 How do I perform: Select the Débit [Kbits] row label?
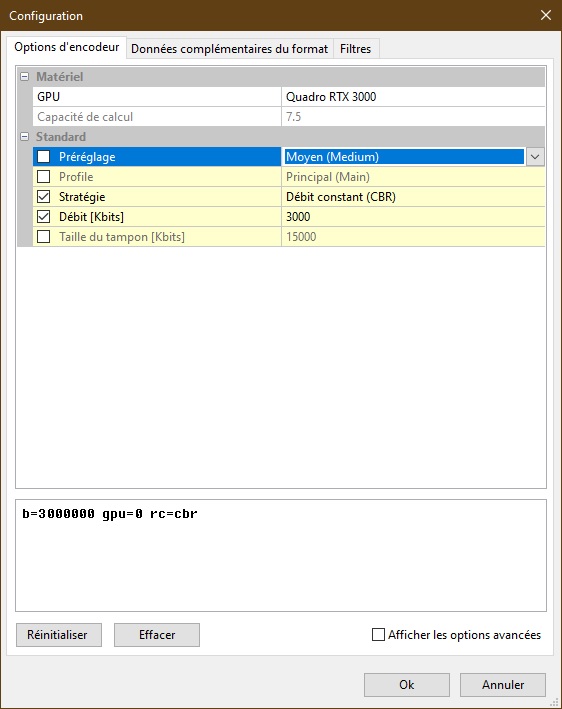(x=91, y=217)
